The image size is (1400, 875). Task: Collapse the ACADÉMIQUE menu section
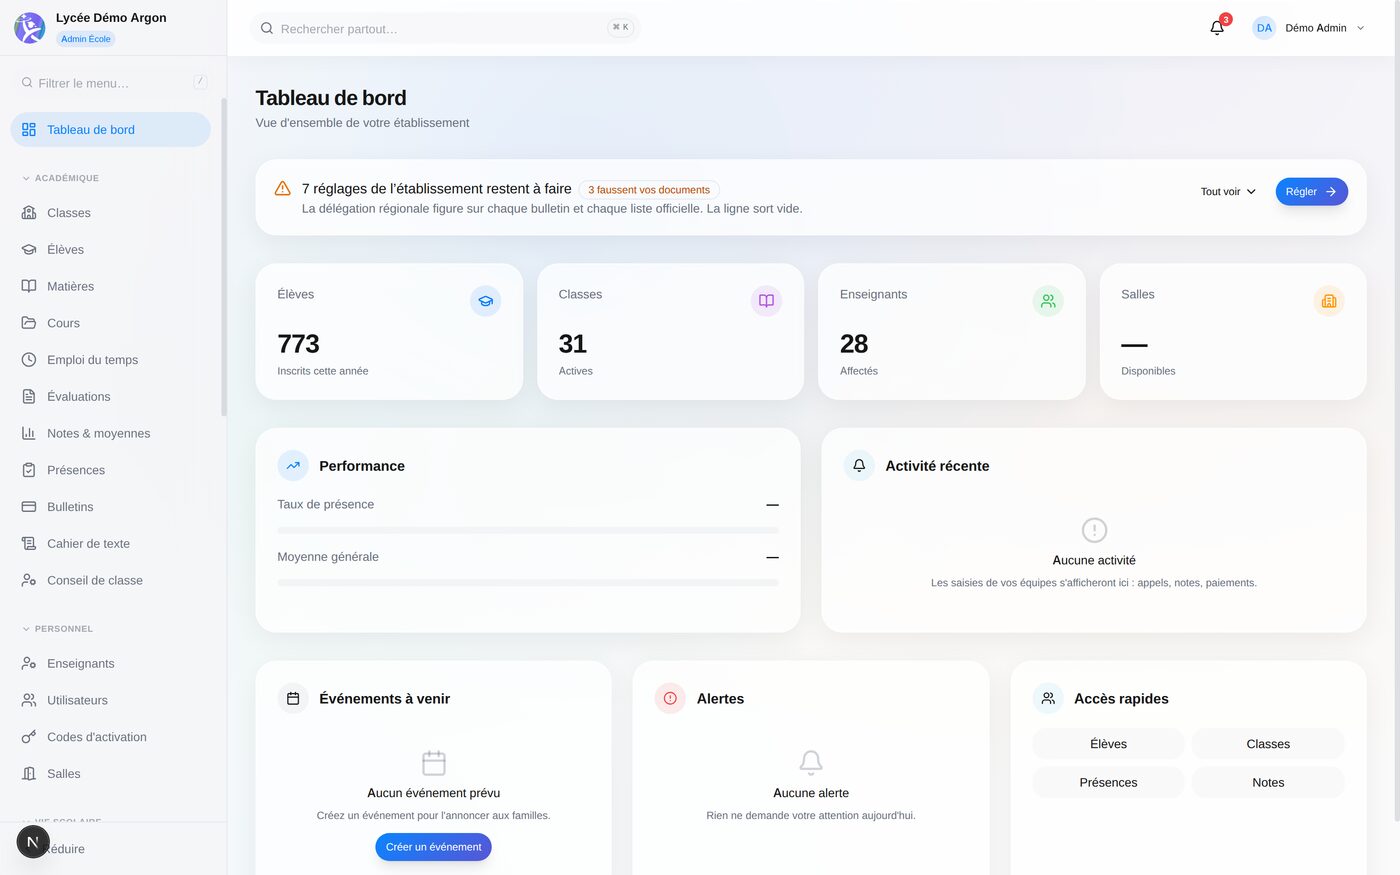tap(61, 178)
